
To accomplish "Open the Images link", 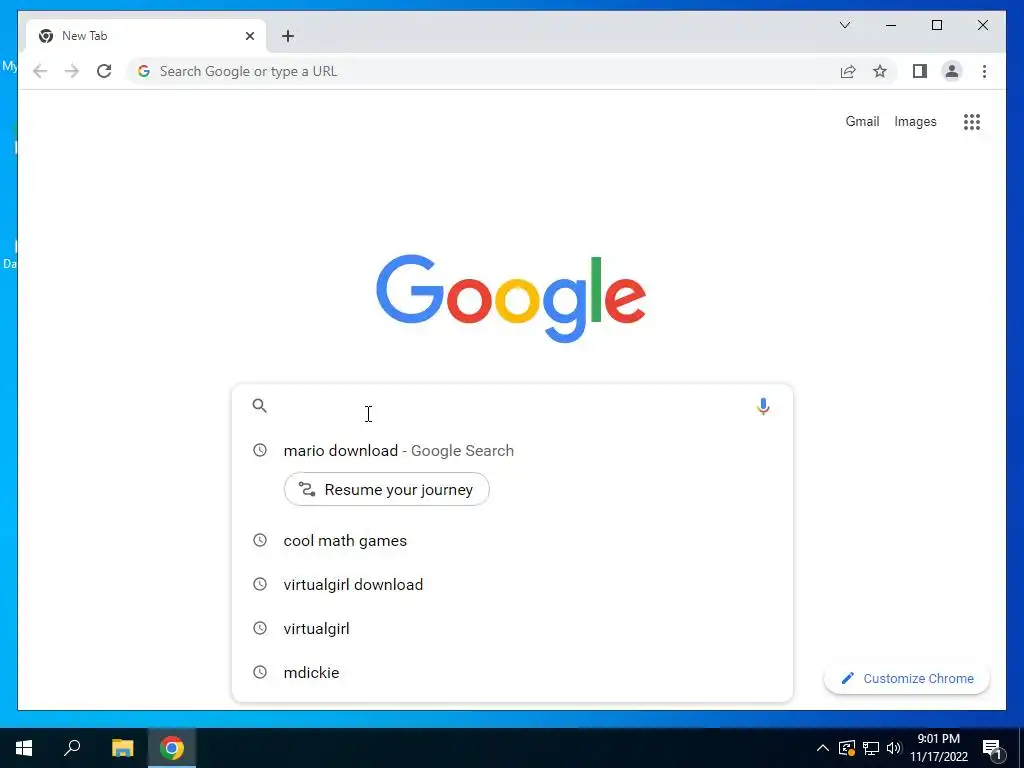I will 915,121.
